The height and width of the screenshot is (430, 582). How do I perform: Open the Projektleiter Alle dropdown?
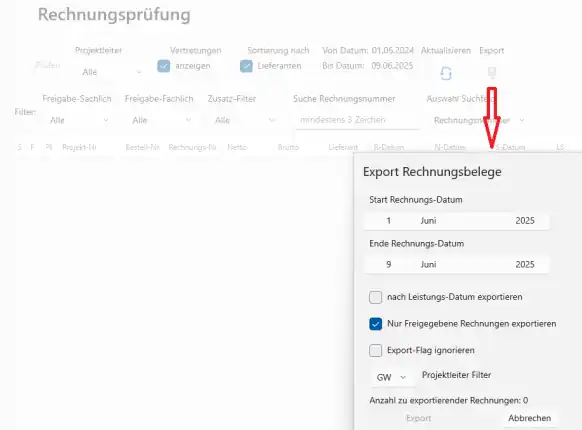[x=111, y=72]
